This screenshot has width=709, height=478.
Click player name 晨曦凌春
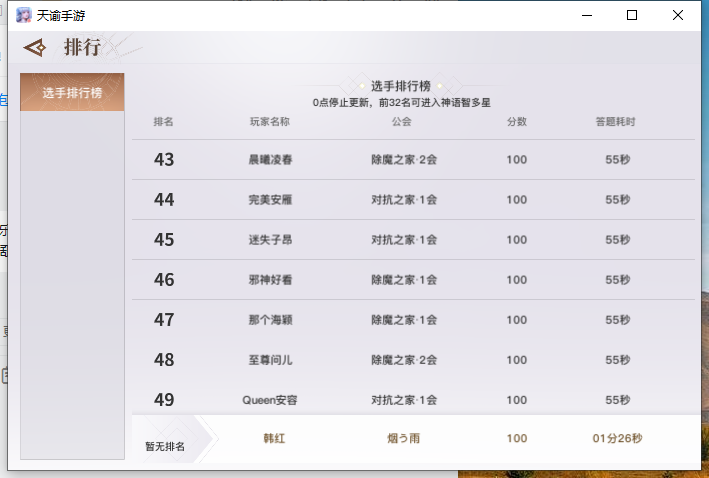click(x=270, y=160)
